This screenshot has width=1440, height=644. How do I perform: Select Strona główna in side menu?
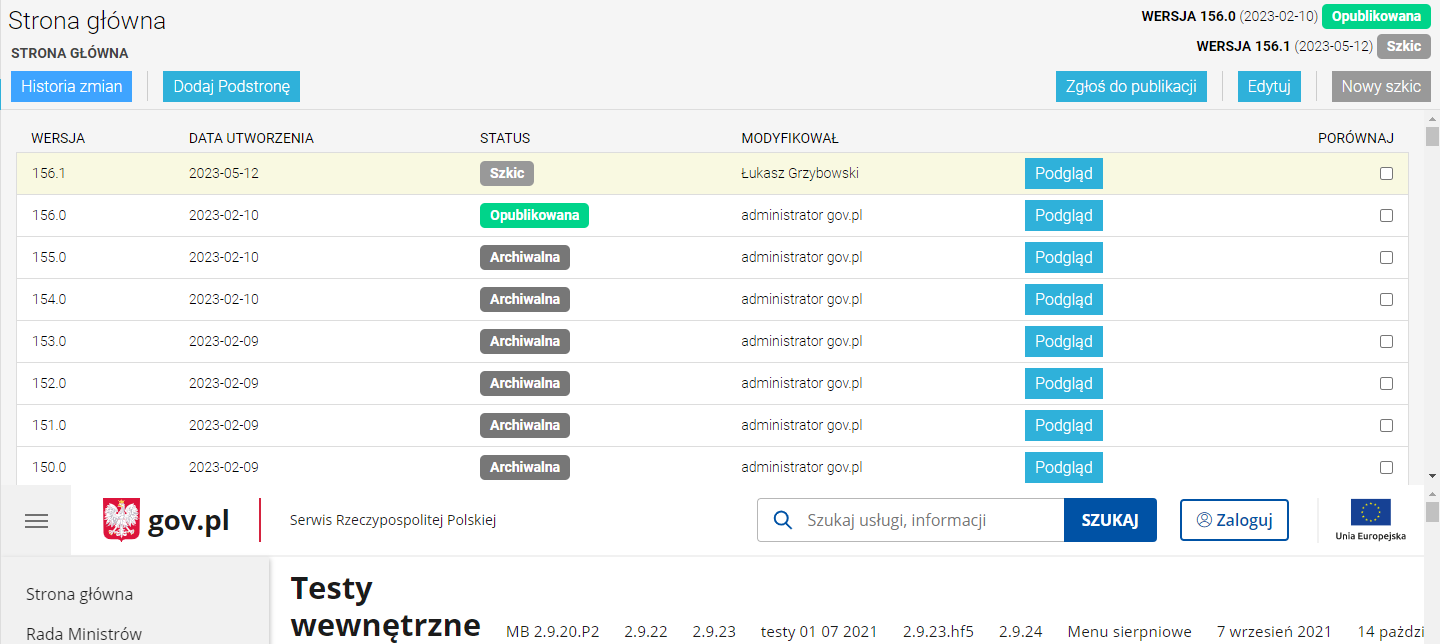[79, 594]
